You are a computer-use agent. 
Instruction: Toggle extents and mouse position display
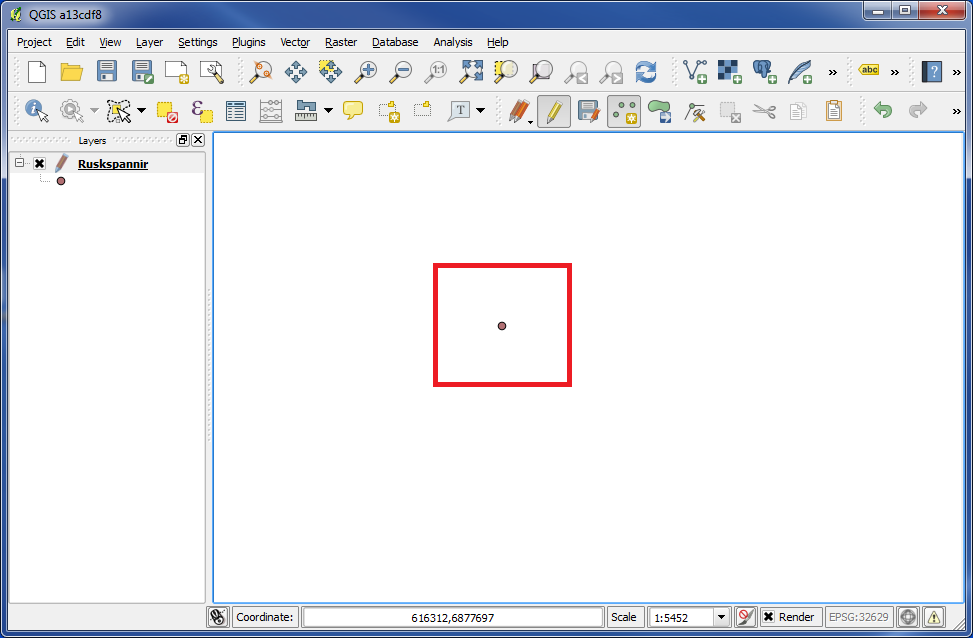[217, 617]
